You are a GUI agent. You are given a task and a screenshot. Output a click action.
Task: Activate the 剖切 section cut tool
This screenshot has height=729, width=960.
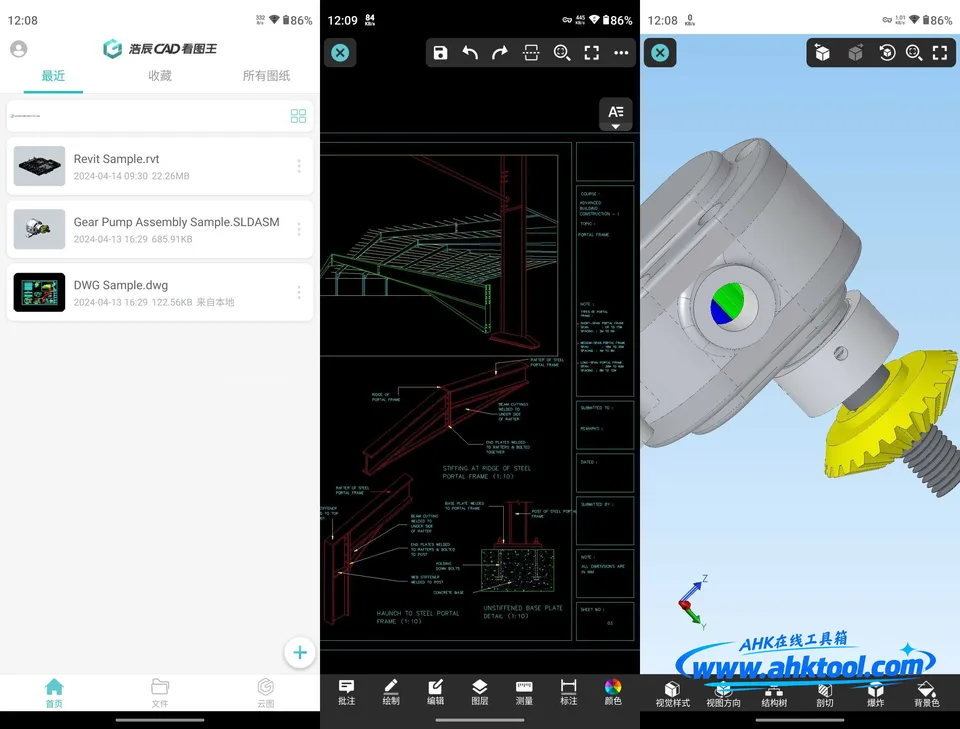(x=825, y=695)
